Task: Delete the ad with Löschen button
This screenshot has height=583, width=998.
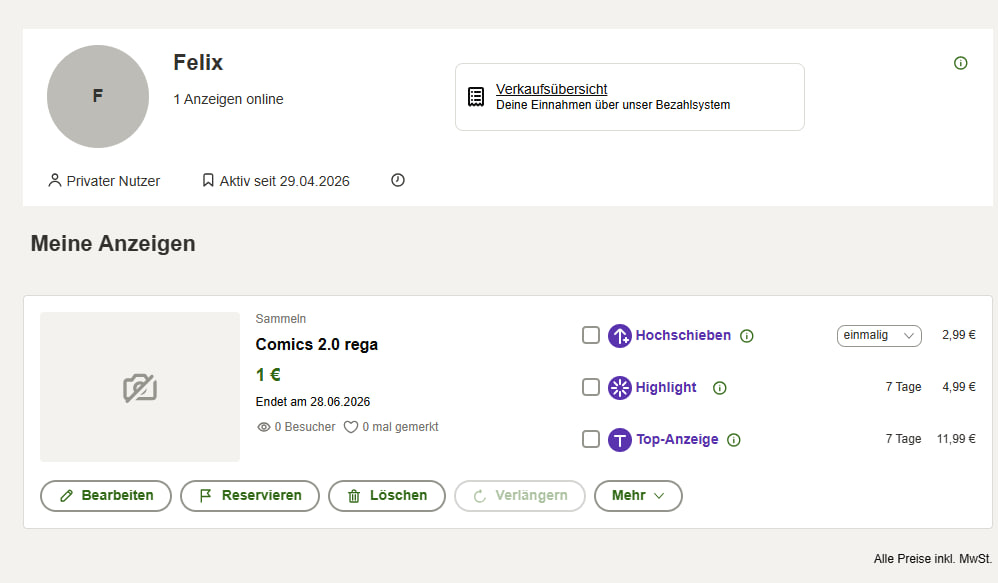Action: click(x=386, y=496)
